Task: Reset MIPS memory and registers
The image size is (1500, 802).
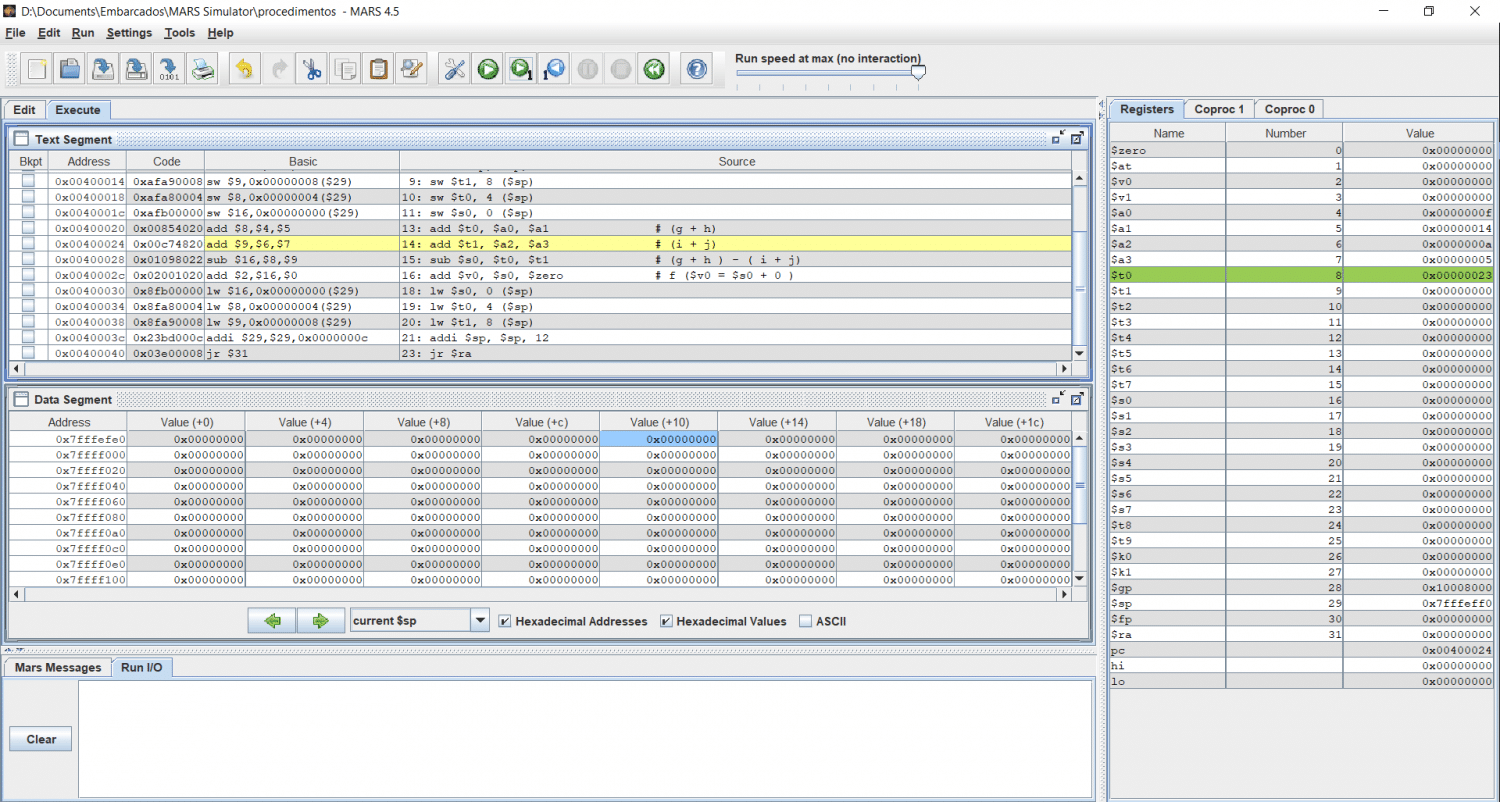Action: (x=654, y=69)
